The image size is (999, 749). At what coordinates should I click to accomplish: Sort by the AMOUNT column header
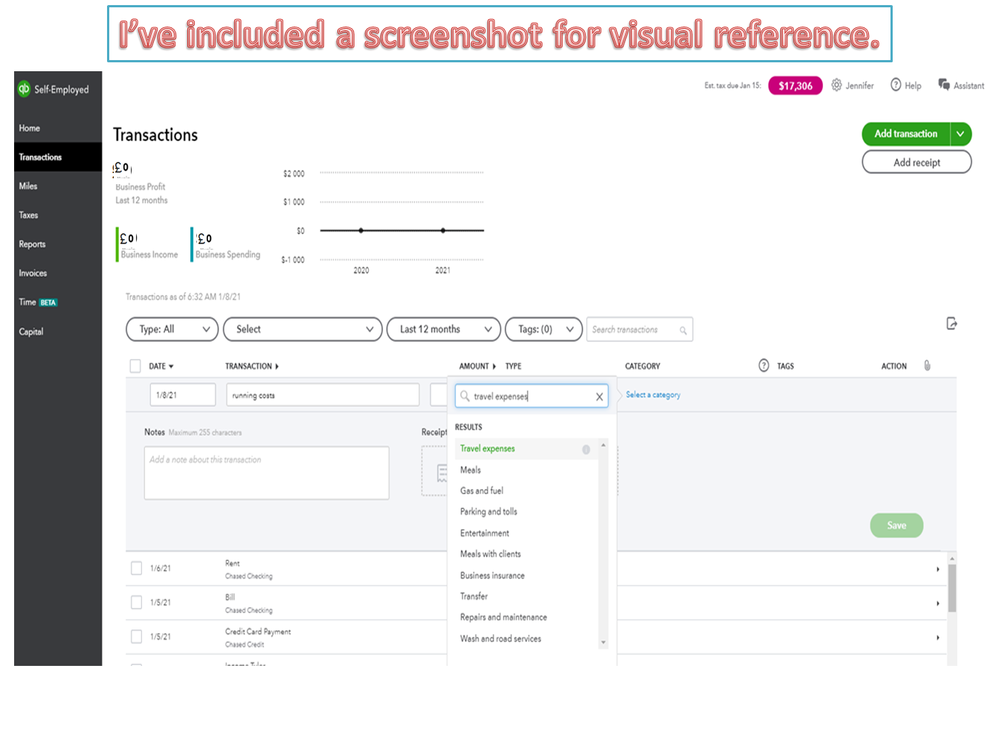477,366
